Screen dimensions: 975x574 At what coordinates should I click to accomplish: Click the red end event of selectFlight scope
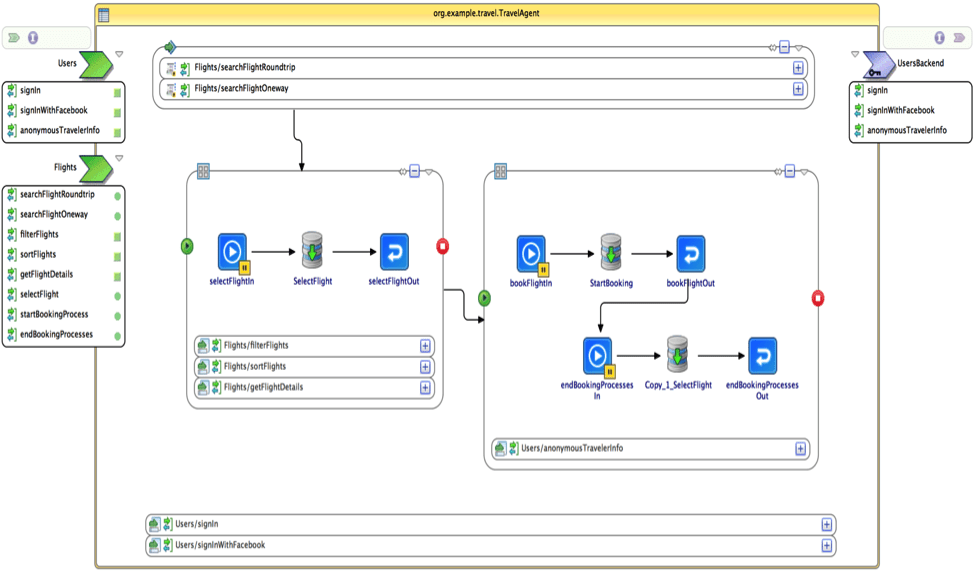click(442, 246)
